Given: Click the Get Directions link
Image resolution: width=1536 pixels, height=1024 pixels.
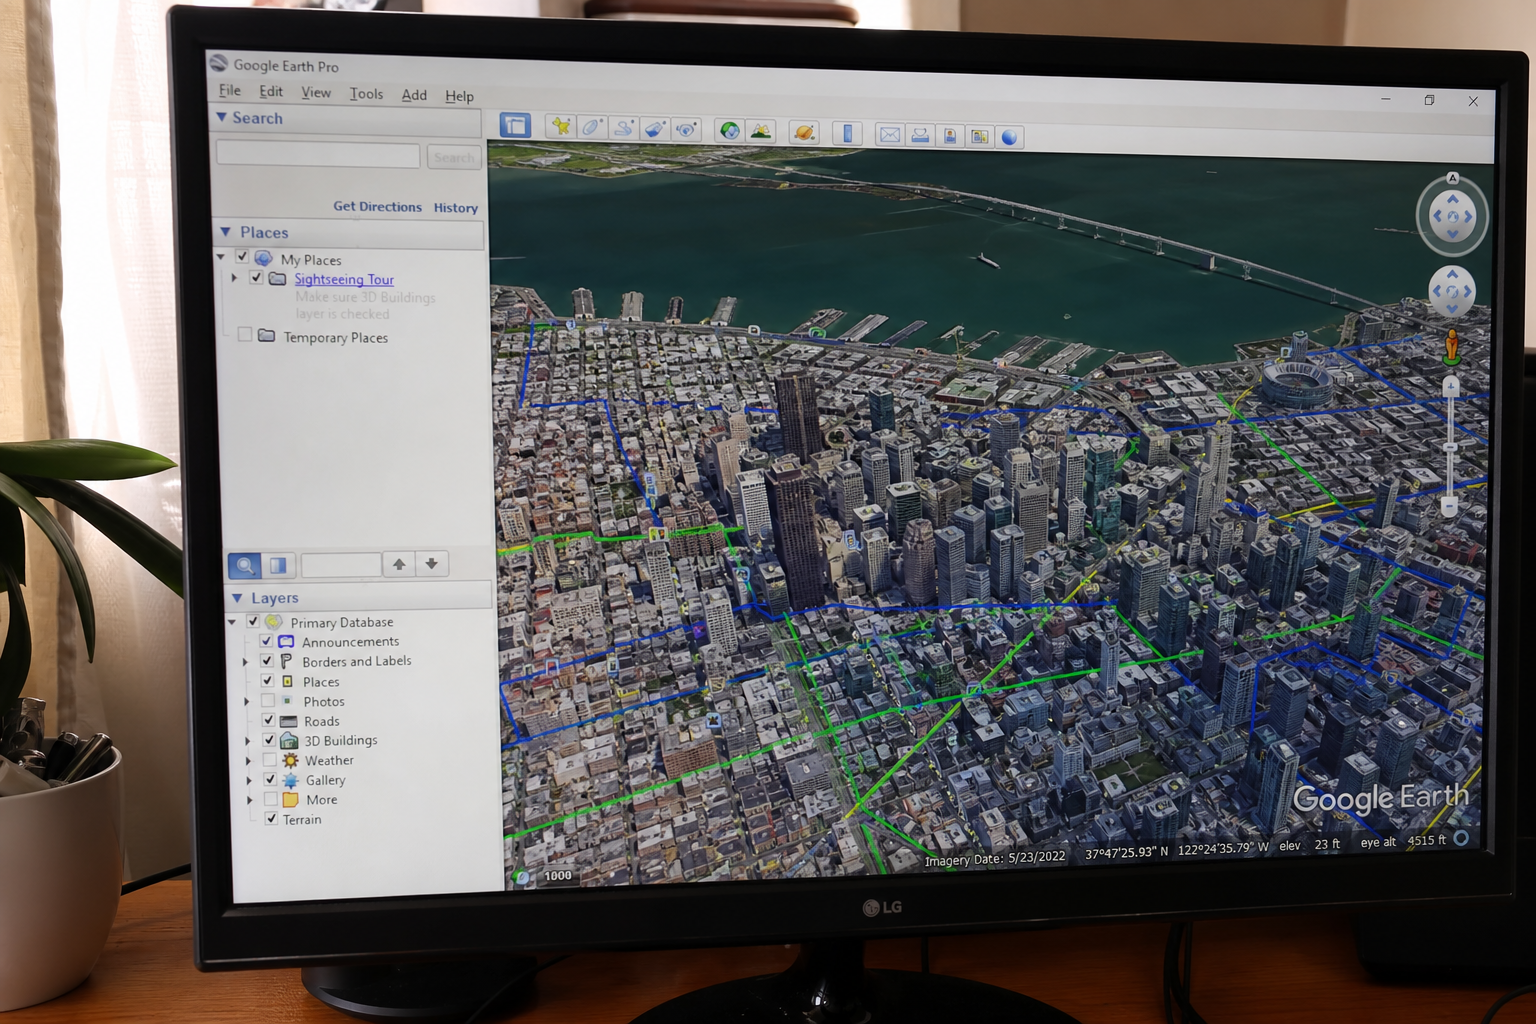Looking at the screenshot, I should click(377, 206).
